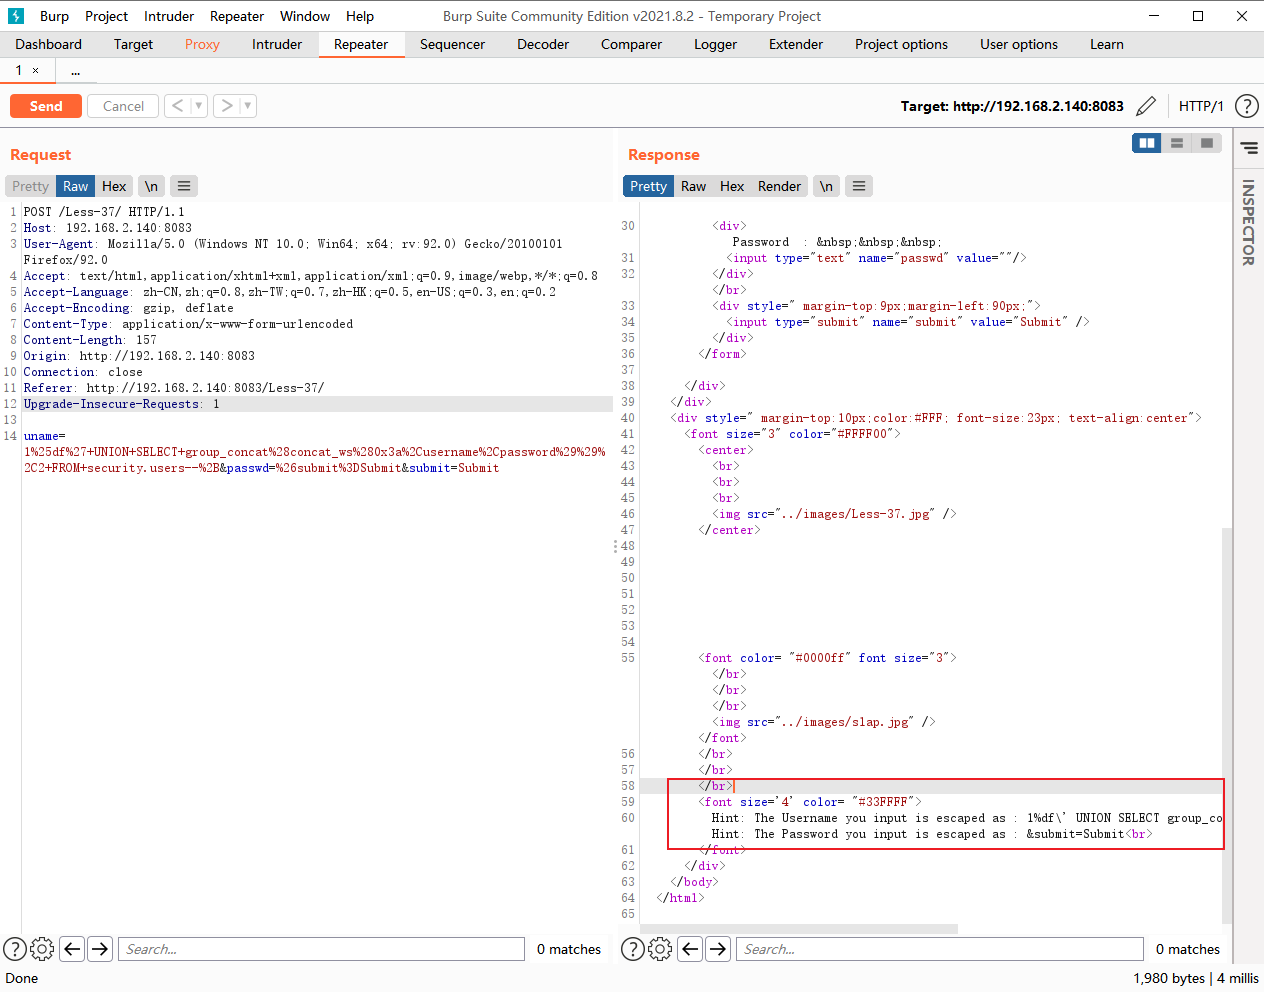Open response search settings gear
This screenshot has width=1264, height=992.
click(x=660, y=949)
